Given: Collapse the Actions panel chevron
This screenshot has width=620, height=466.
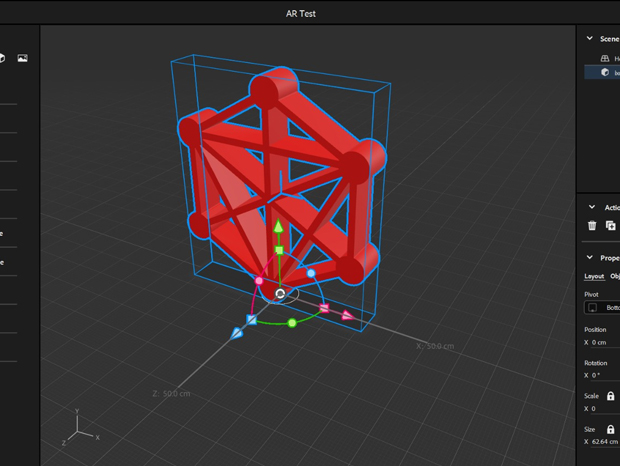Looking at the screenshot, I should (x=591, y=207).
